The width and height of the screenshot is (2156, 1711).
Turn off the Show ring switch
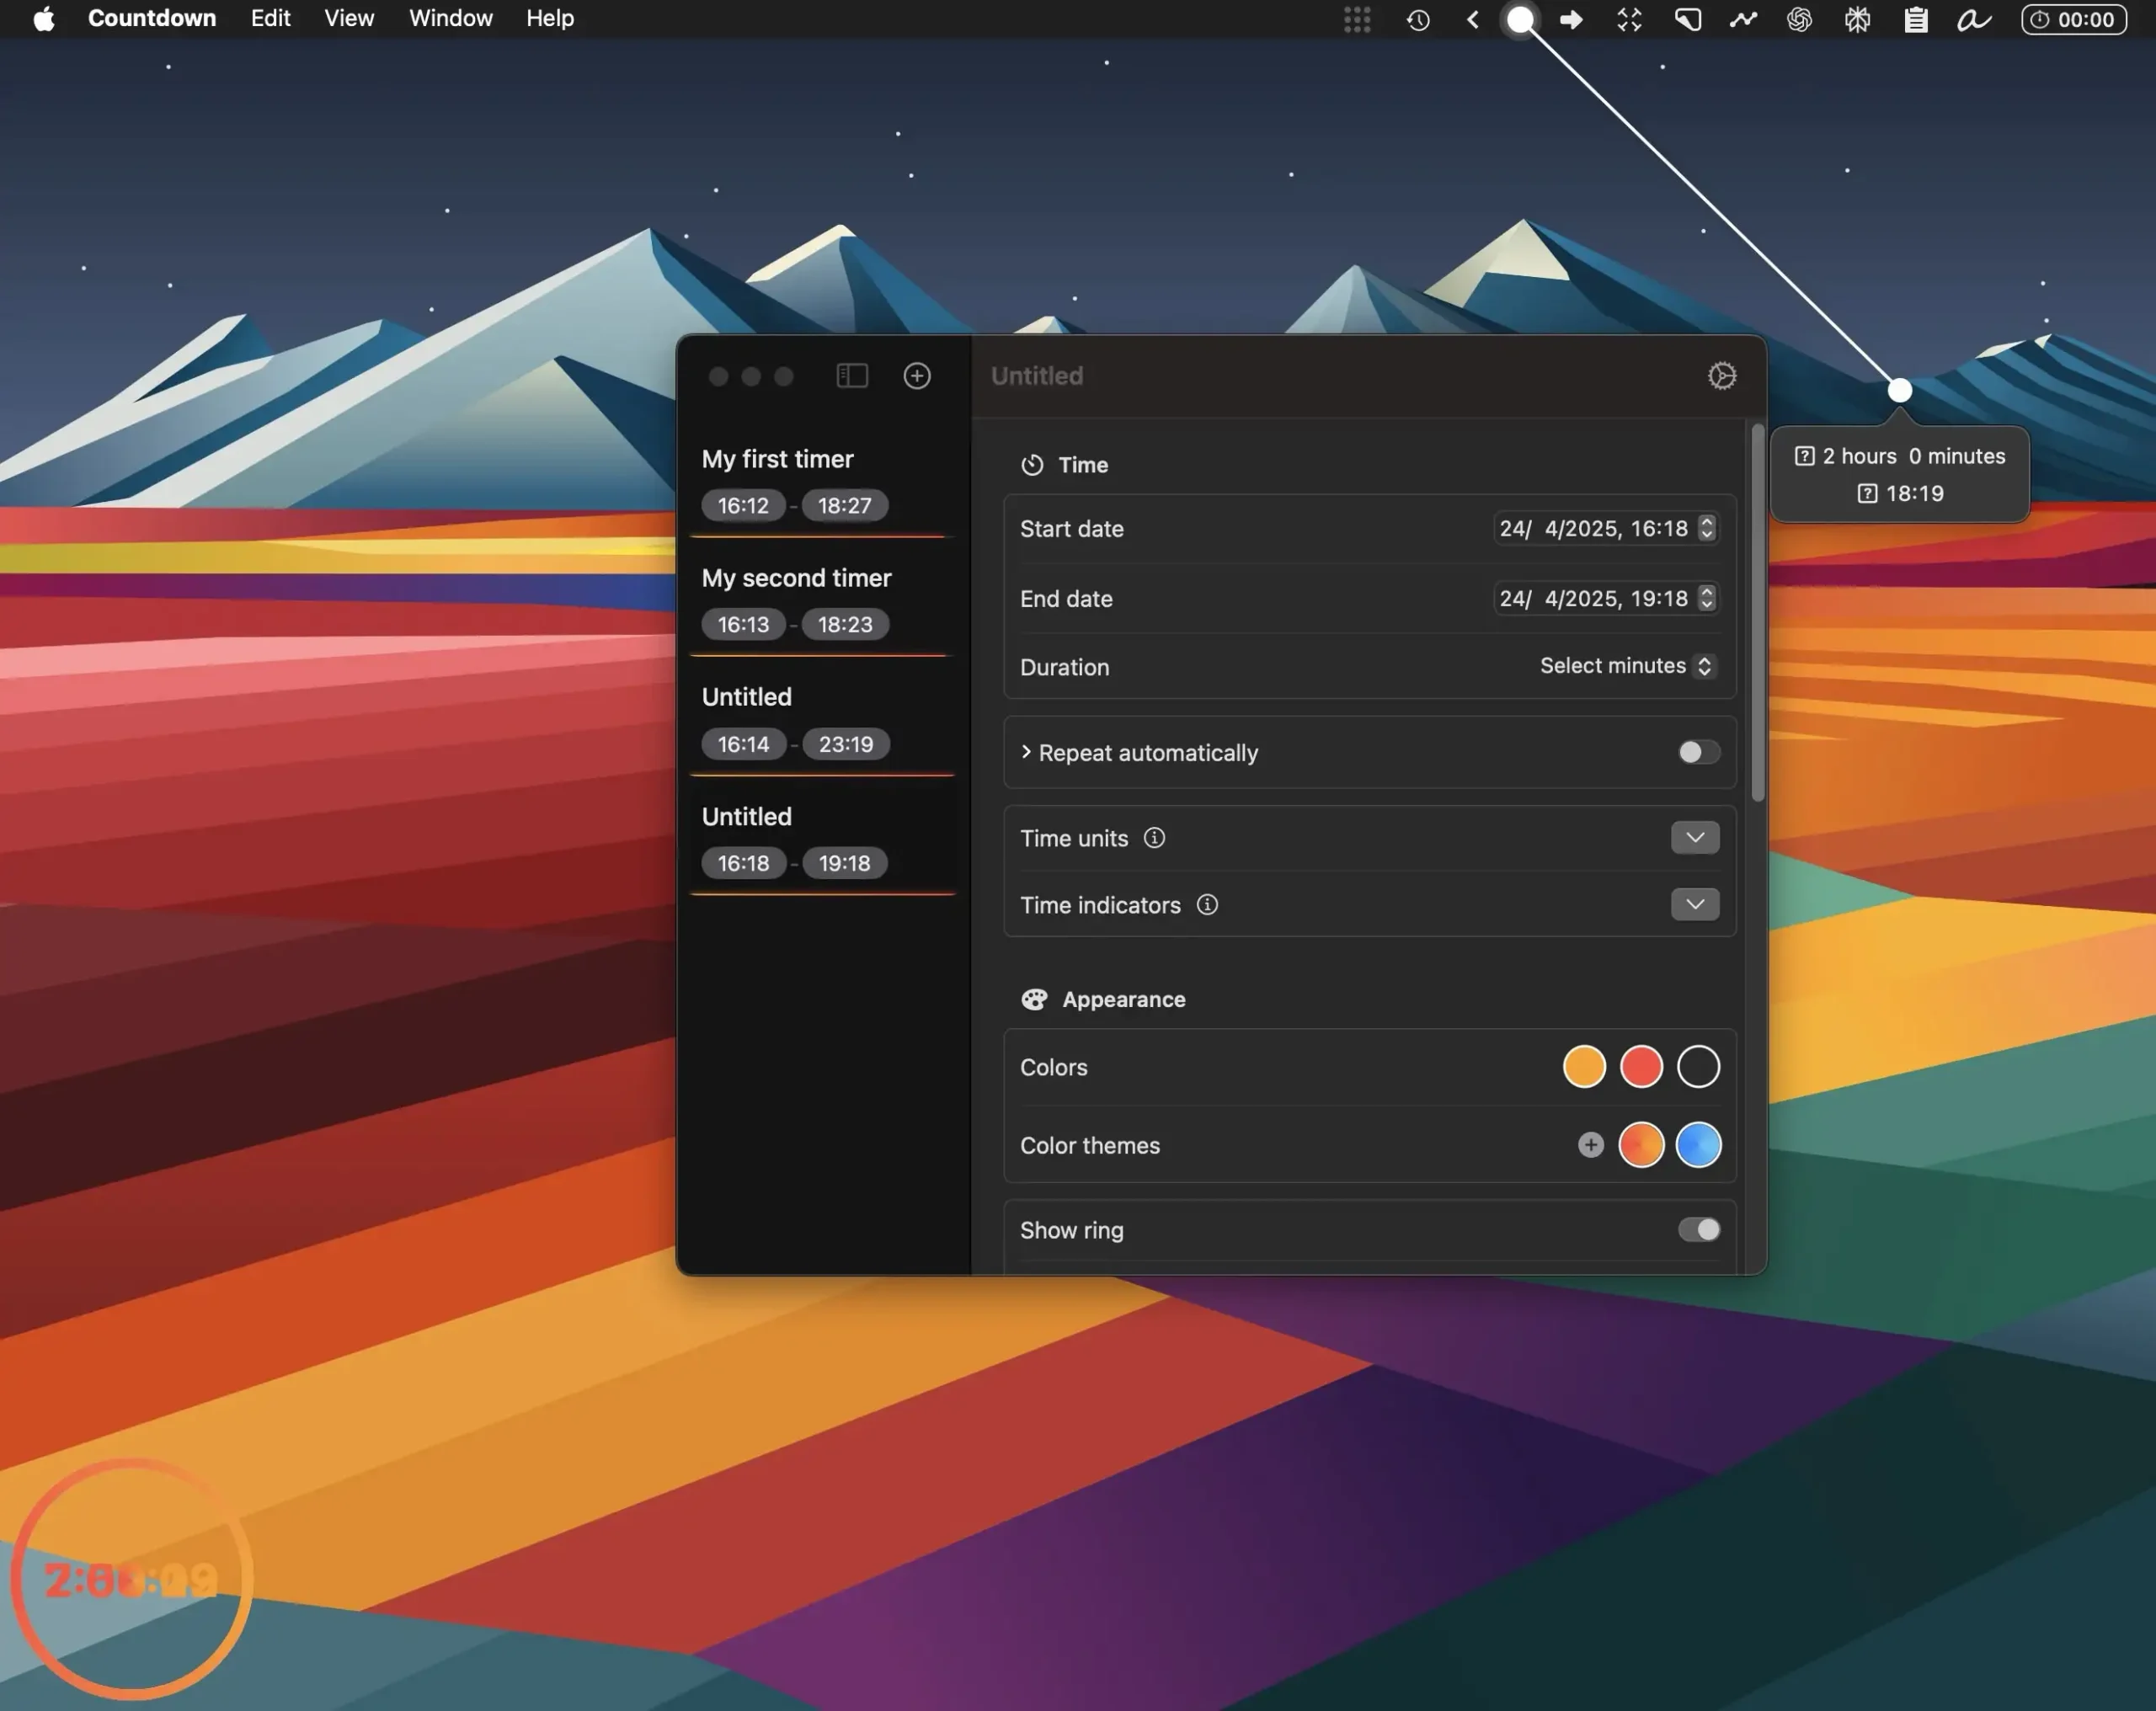pos(1698,1230)
